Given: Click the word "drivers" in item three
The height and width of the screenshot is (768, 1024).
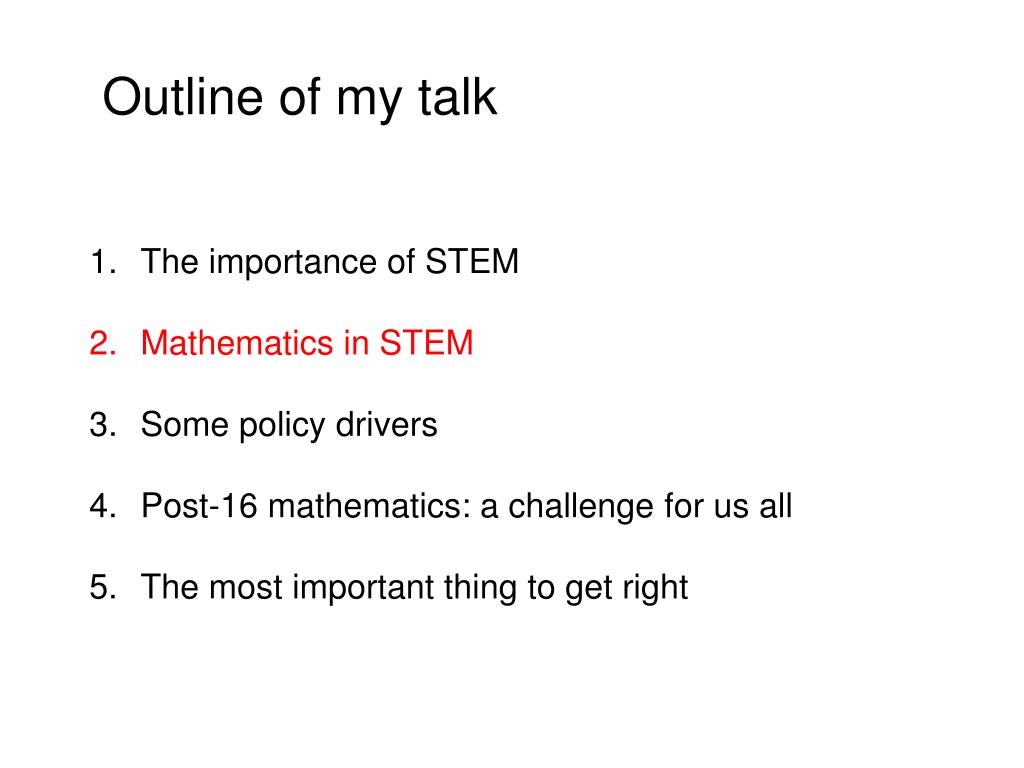Looking at the screenshot, I should coord(386,424).
